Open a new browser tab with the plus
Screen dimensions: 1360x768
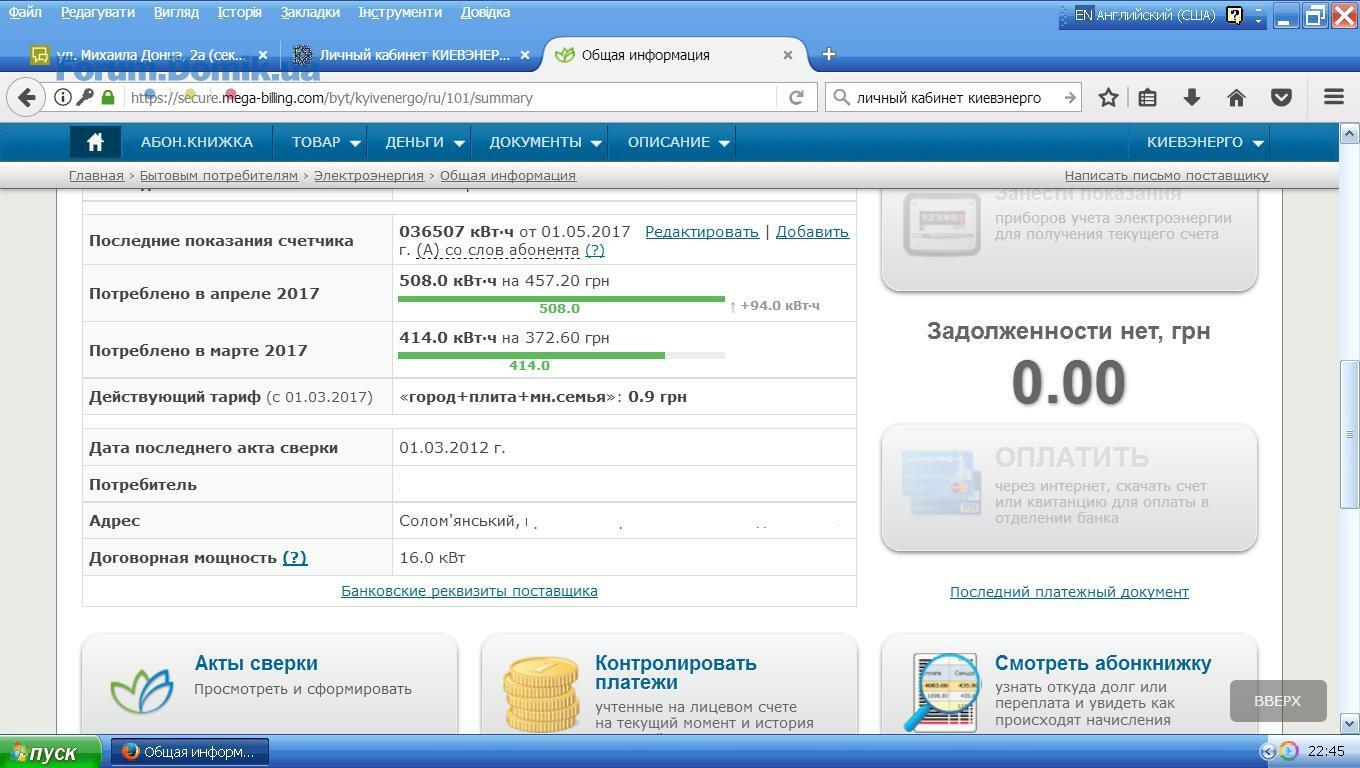coord(828,54)
